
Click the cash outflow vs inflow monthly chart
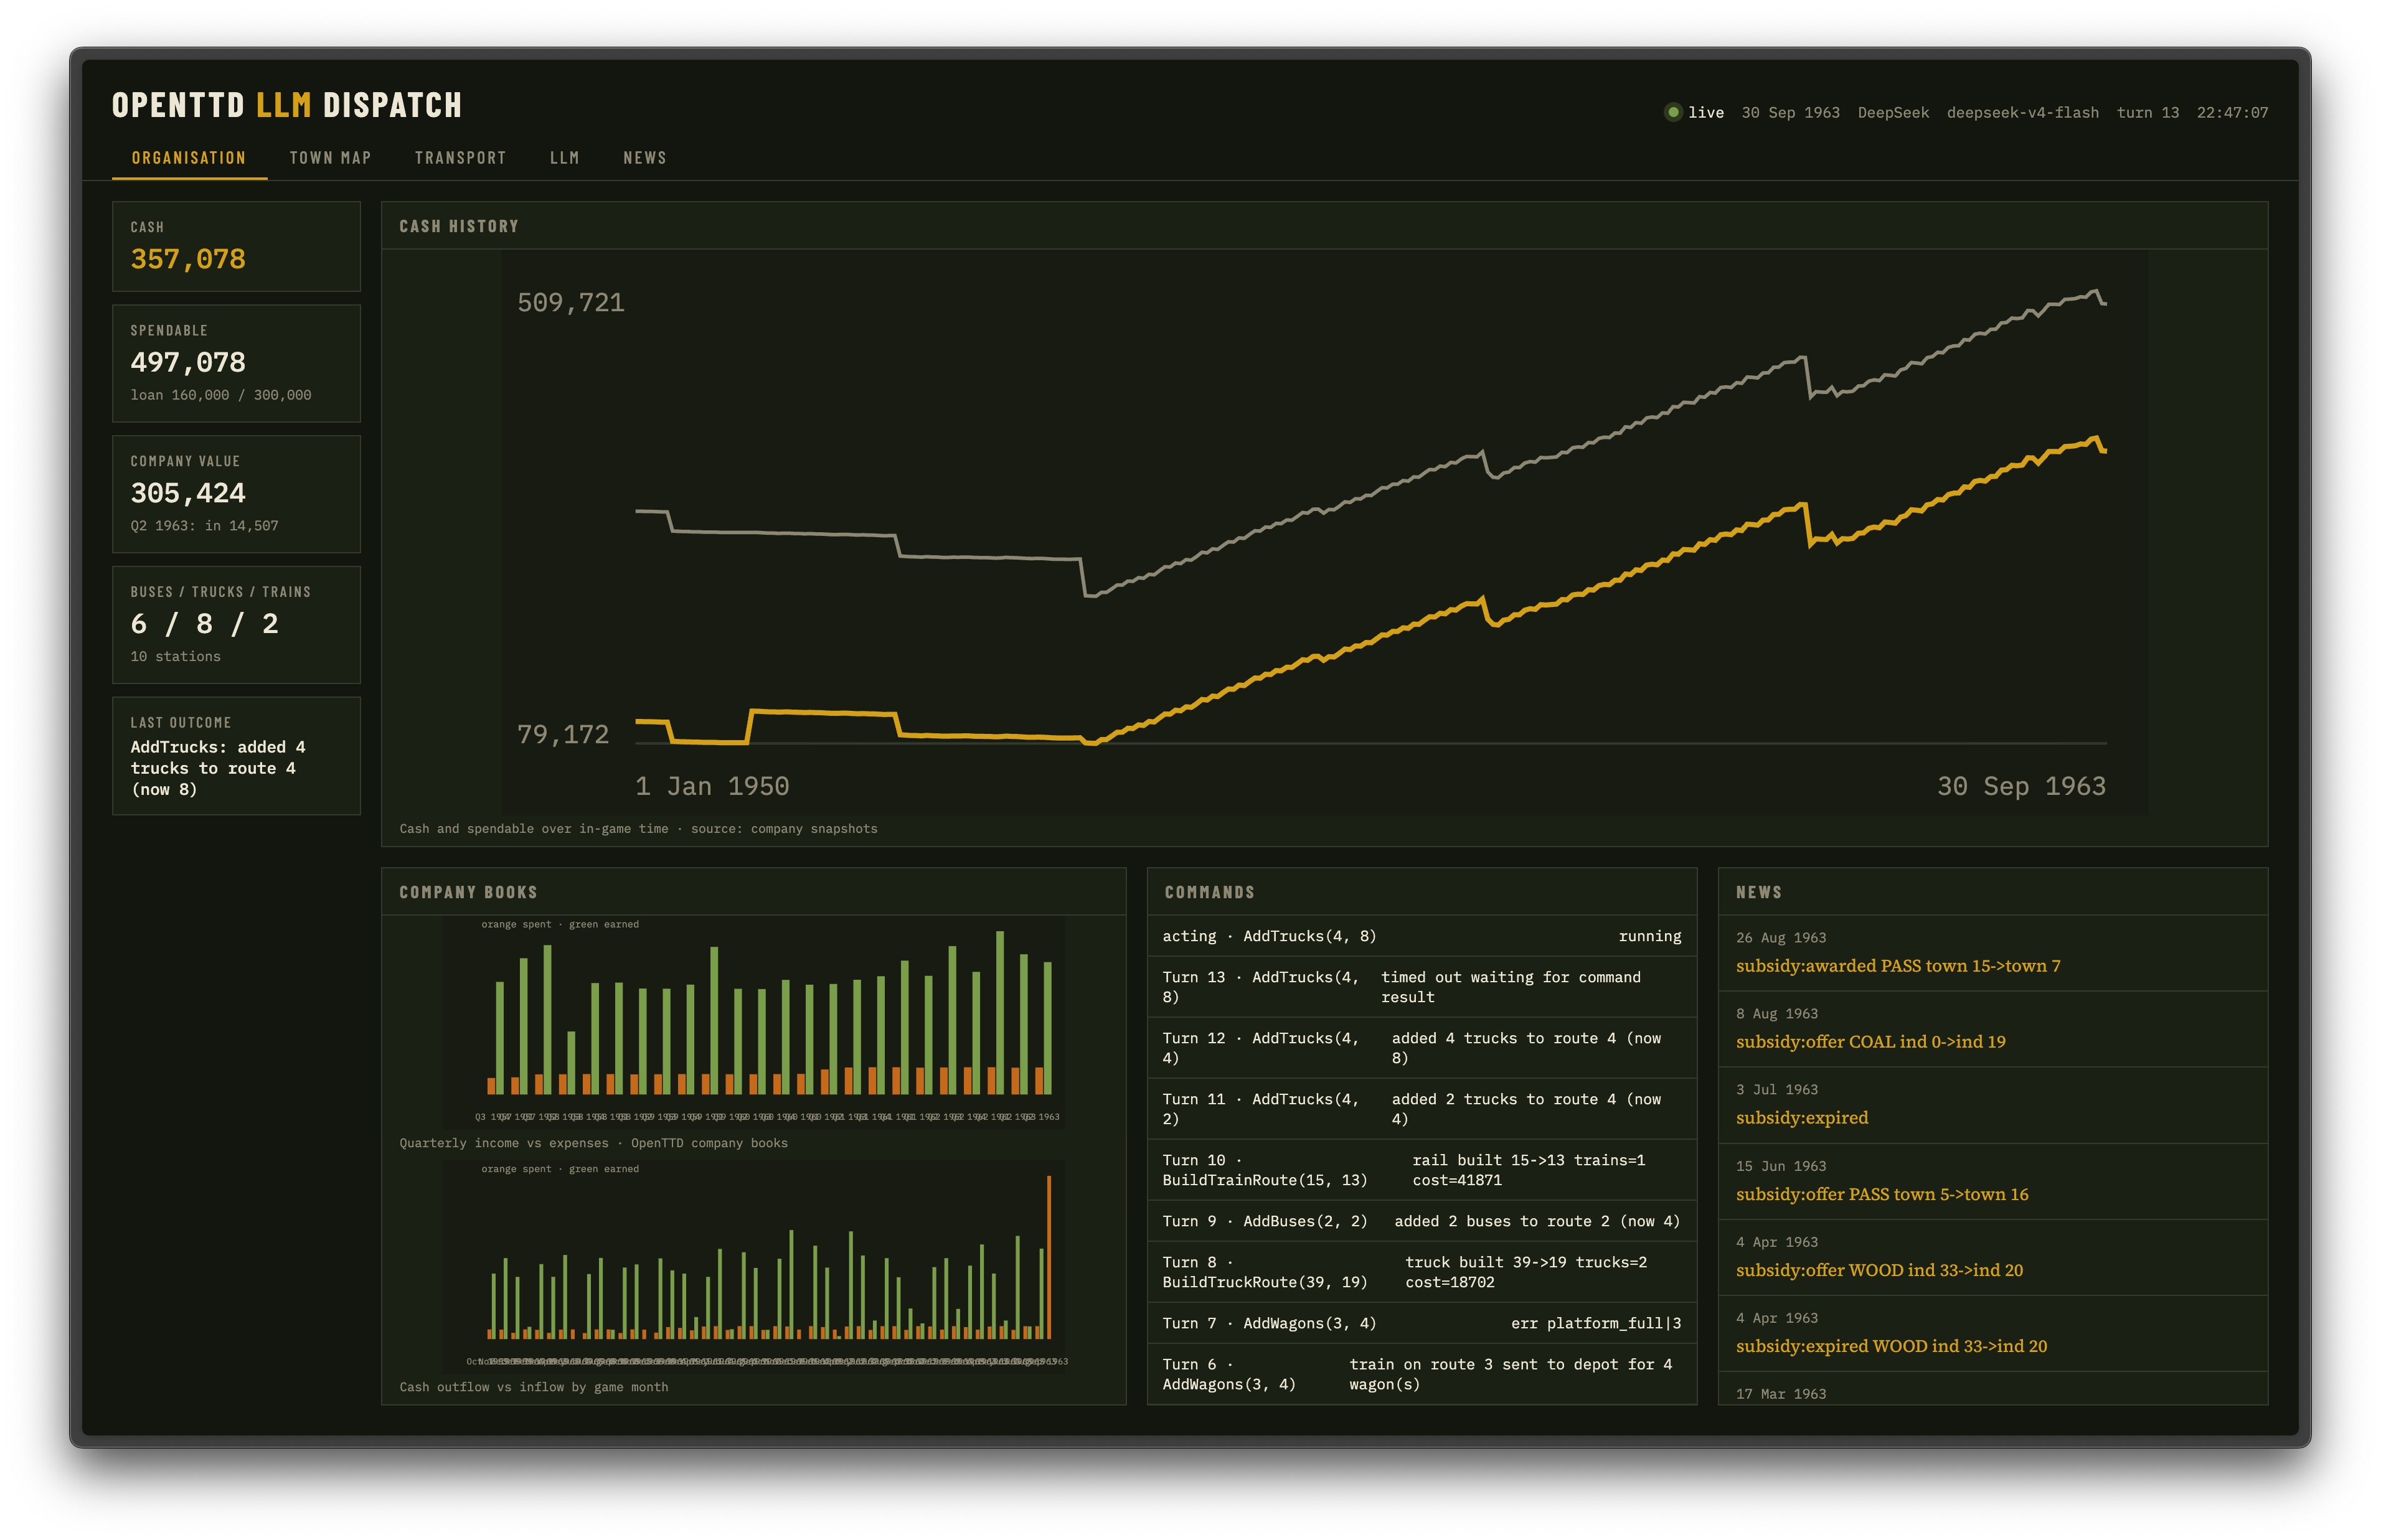[x=753, y=1265]
